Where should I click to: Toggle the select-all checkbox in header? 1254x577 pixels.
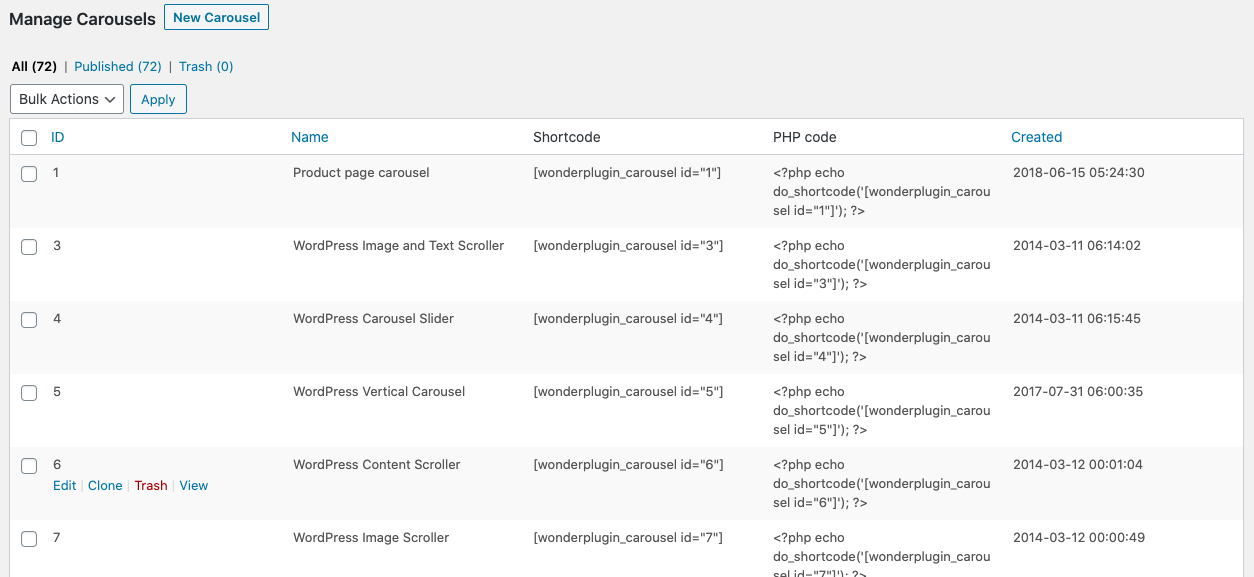[x=29, y=138]
